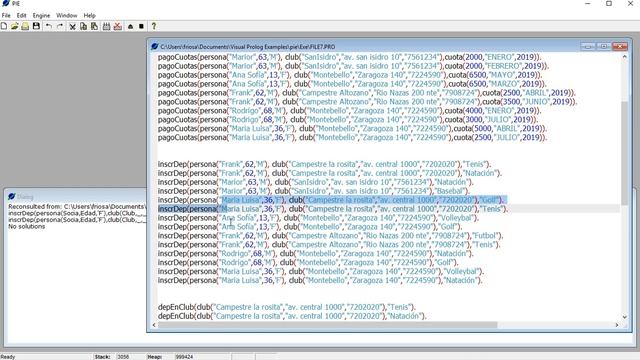Click the depEnClub la rosita "Tenis" line
Image resolution: width=640 pixels, height=360 pixels.
287,307
